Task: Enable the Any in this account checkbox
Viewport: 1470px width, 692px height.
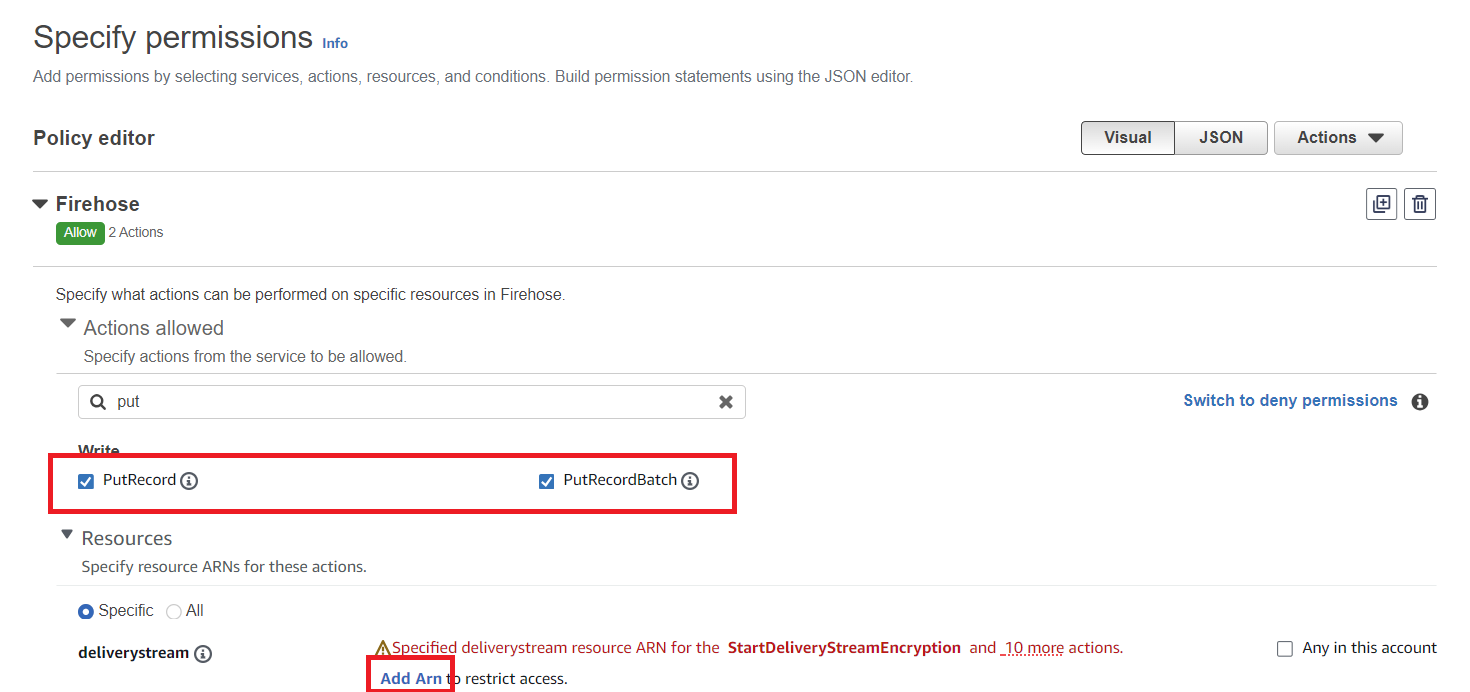Action: (1285, 649)
